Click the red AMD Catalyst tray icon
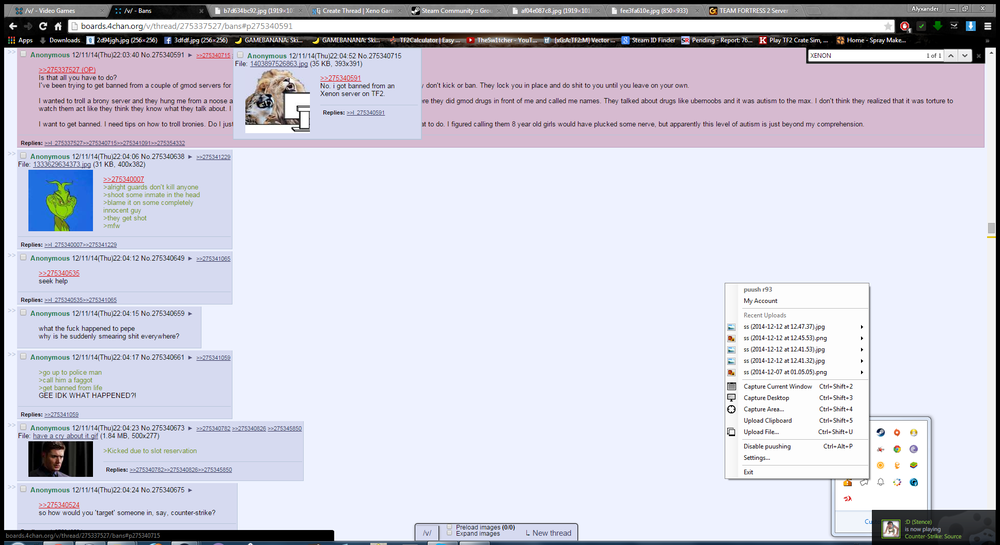The width and height of the screenshot is (1000, 545). (x=848, y=498)
